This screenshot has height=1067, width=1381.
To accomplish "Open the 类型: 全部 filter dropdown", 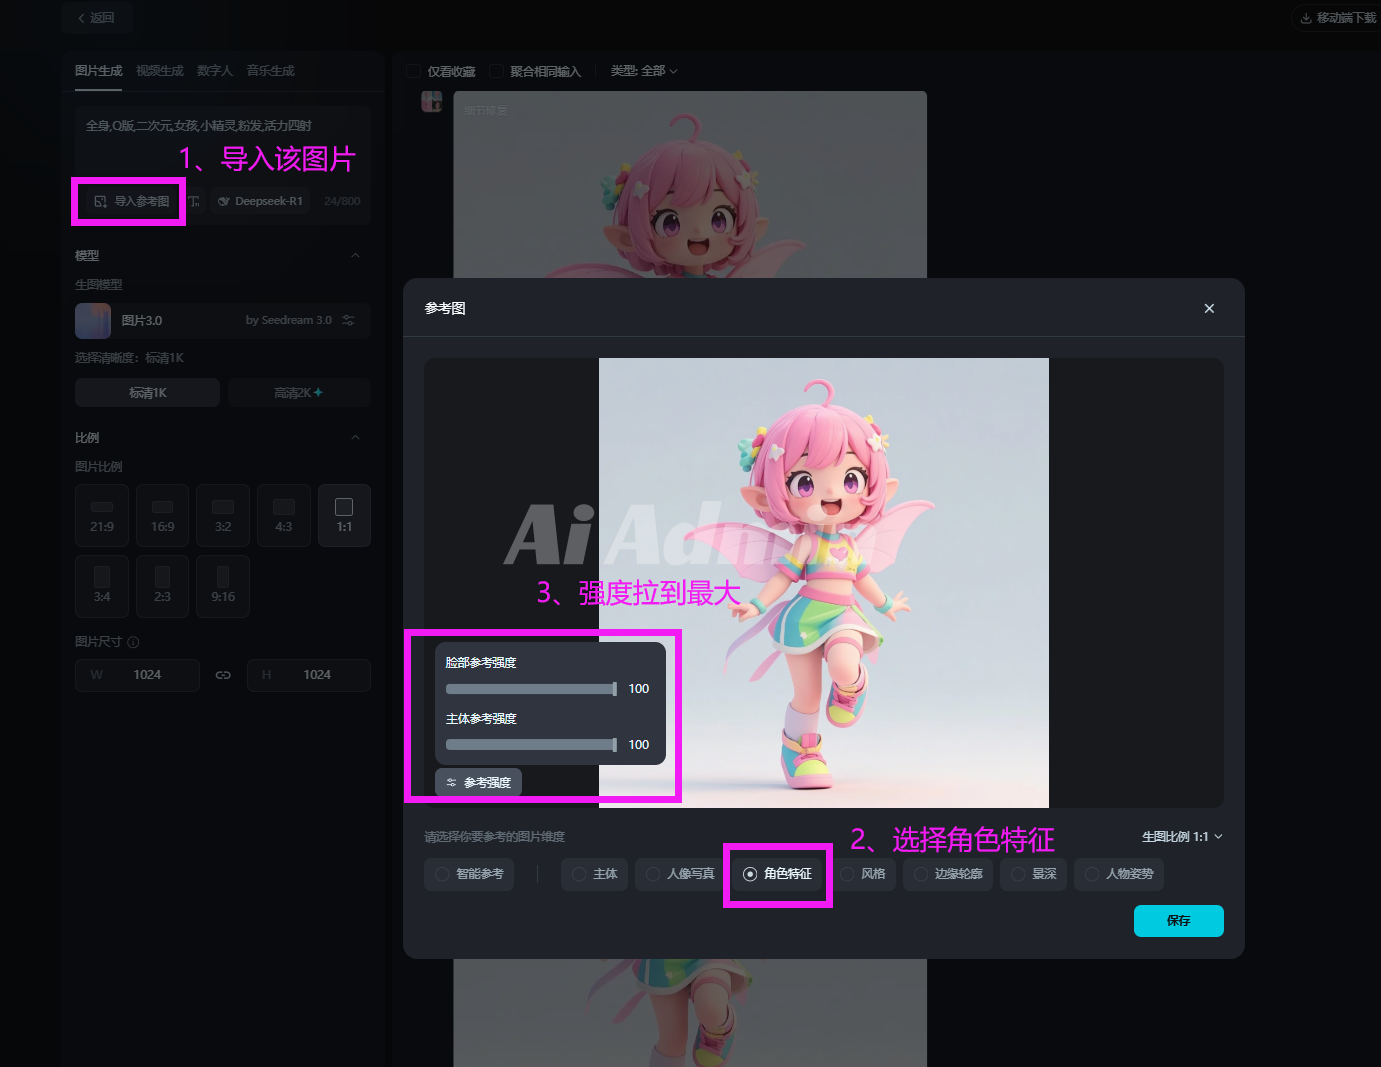I will pyautogui.click(x=644, y=71).
